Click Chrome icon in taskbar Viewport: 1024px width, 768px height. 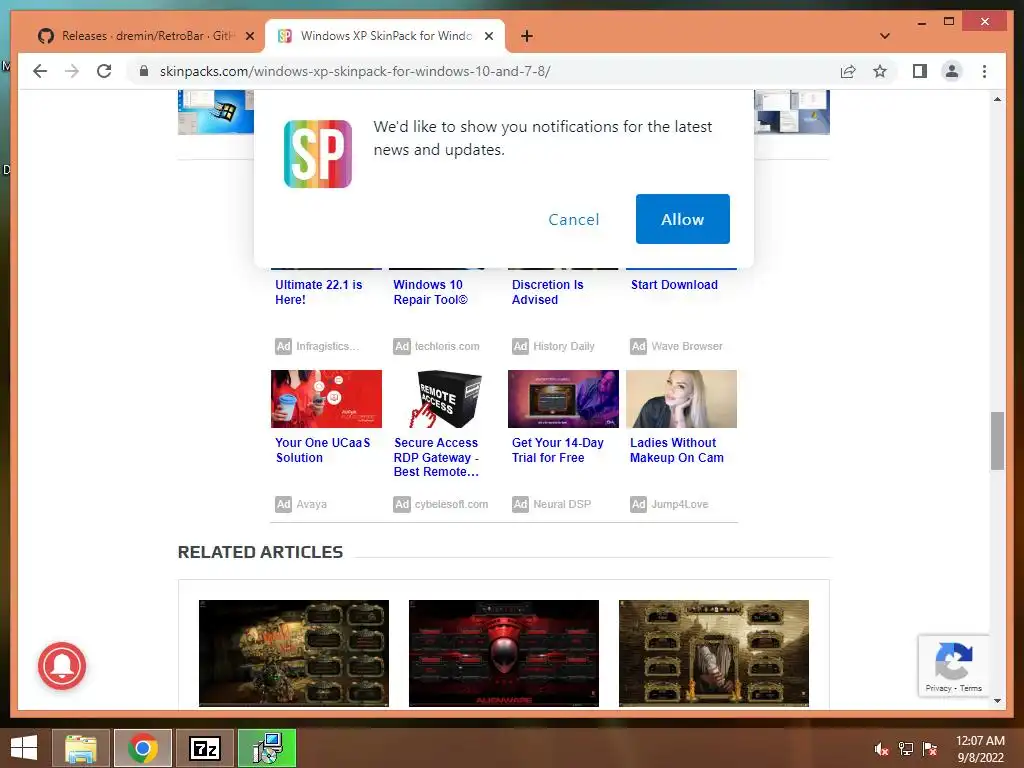tap(143, 748)
